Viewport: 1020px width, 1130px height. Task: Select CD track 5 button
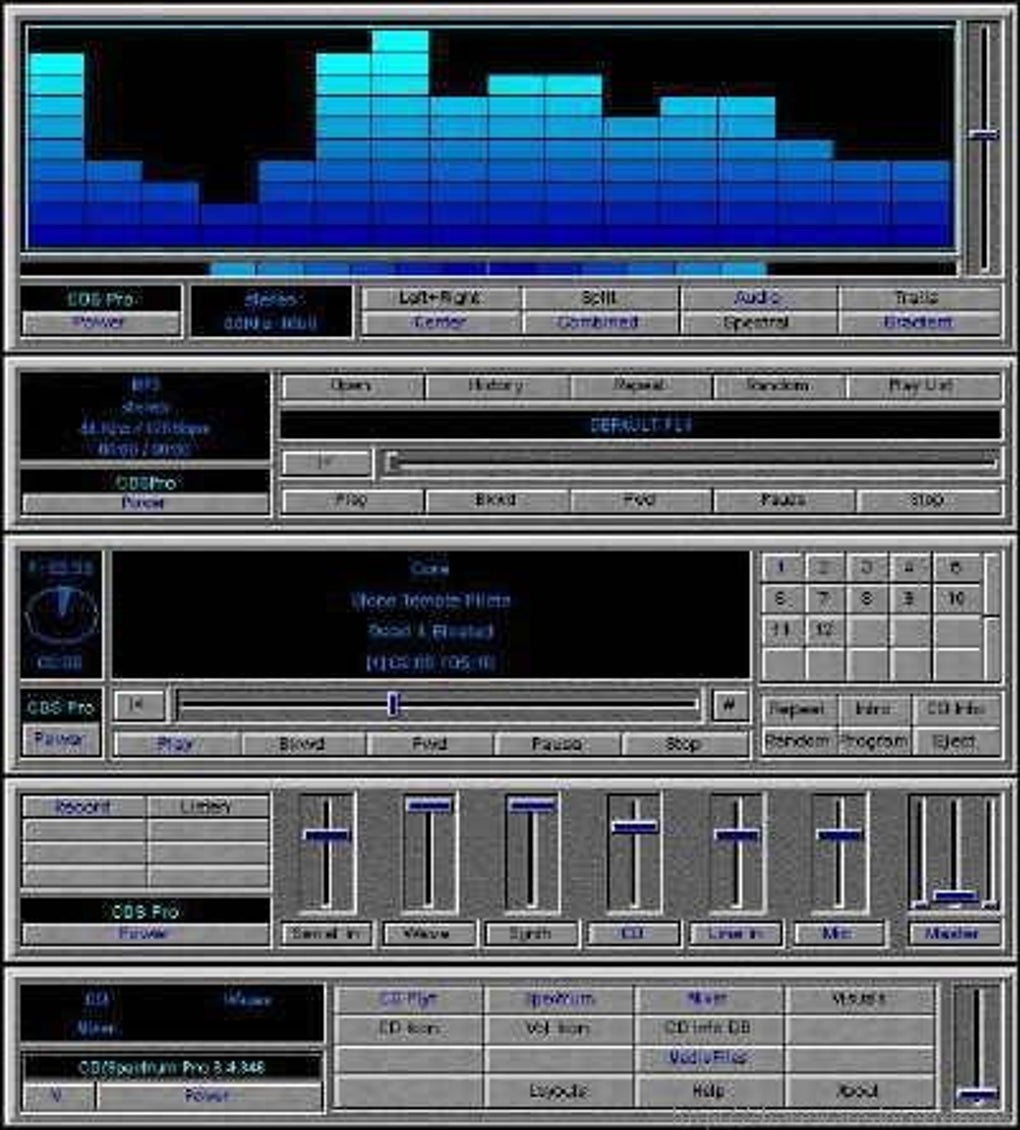coord(956,567)
